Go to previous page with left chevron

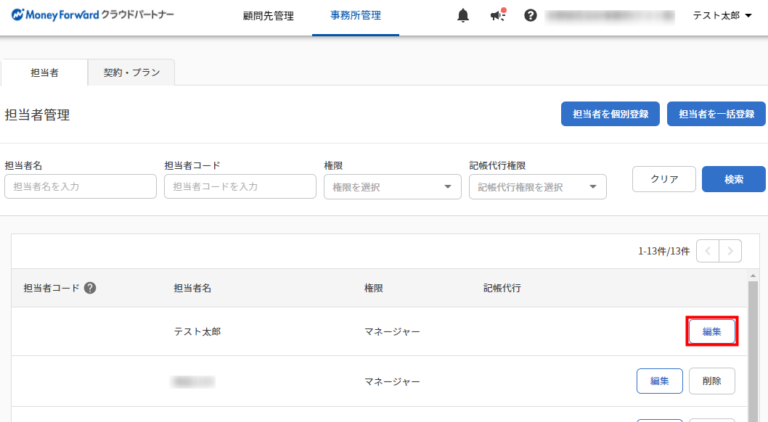(707, 251)
